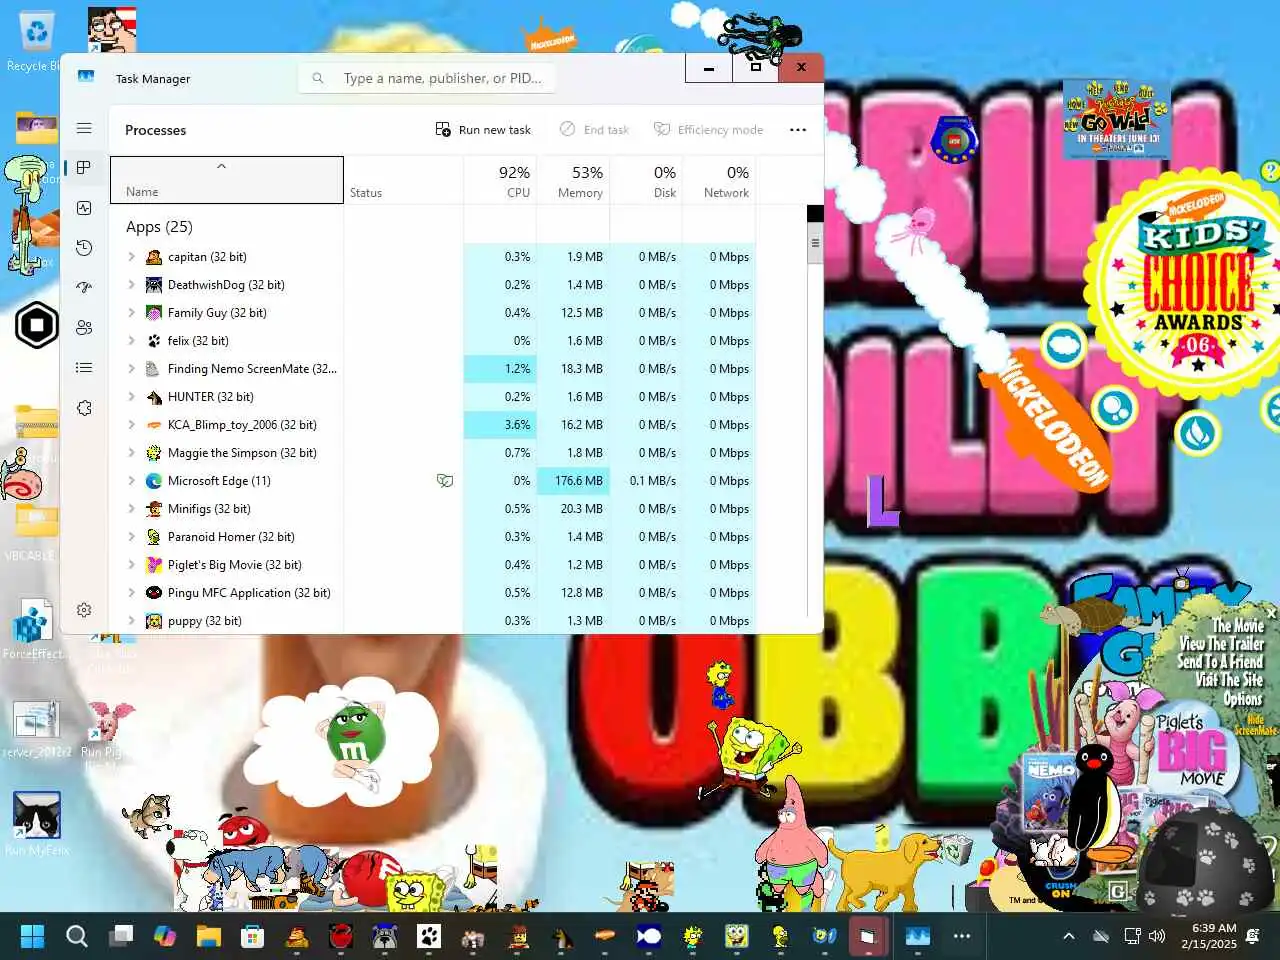Screen dimensions: 1280x960
Task: Click the Pingu MFC Application process icon
Action: [x=154, y=593]
